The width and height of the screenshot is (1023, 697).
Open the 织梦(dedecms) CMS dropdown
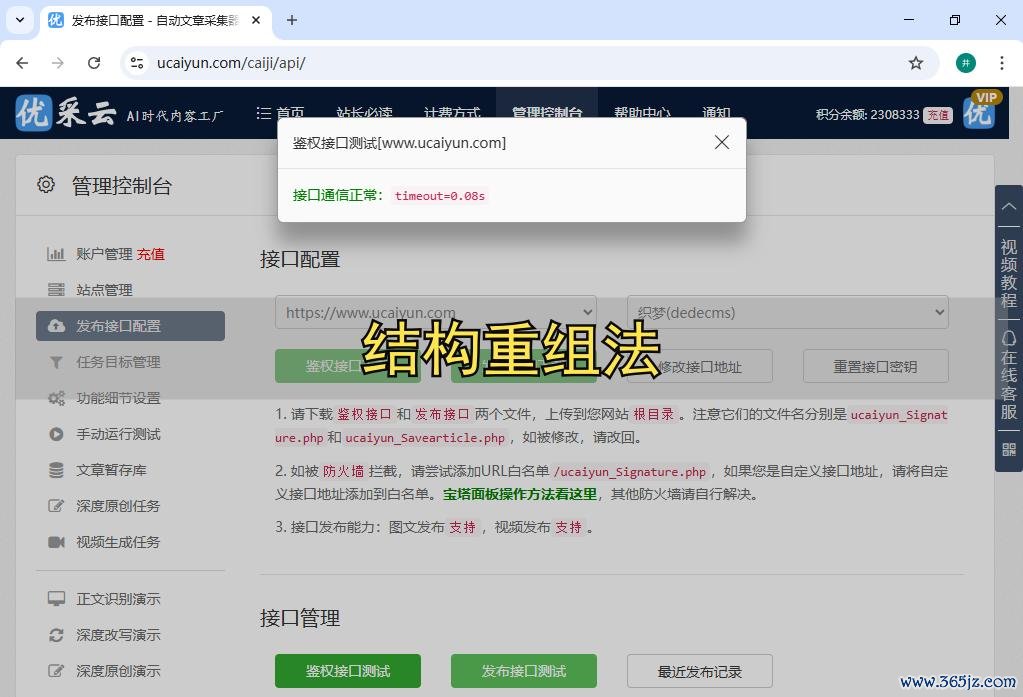click(788, 312)
